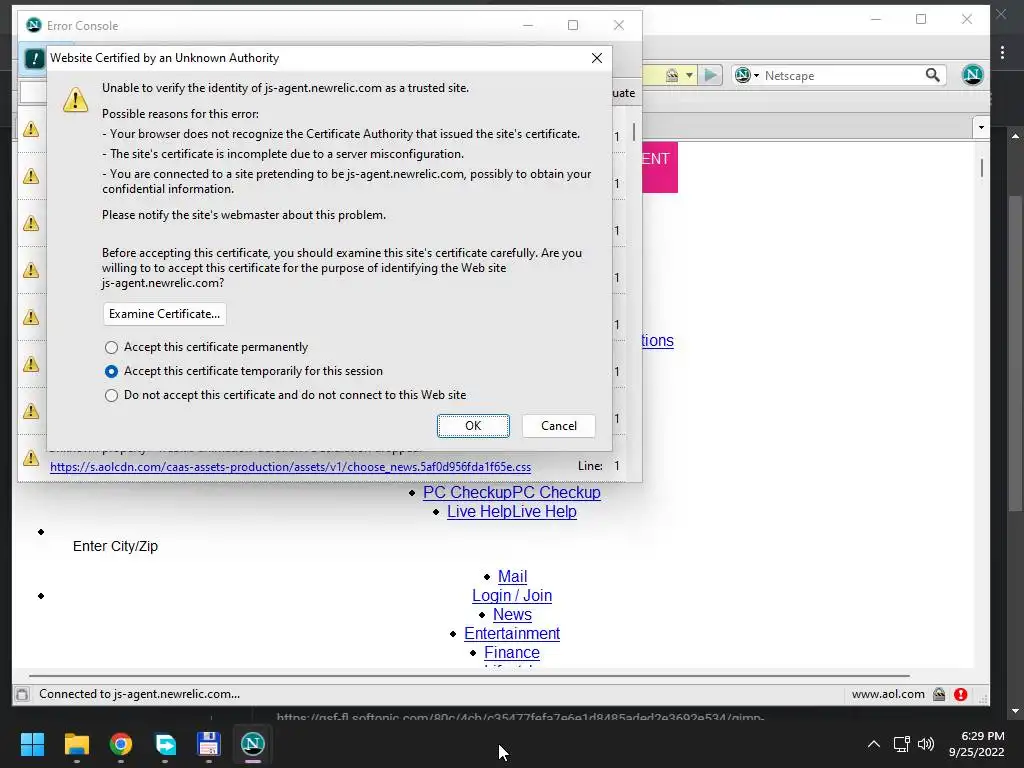The image size is (1024, 768).
Task: Open Examine Certificate details
Action: click(x=165, y=314)
